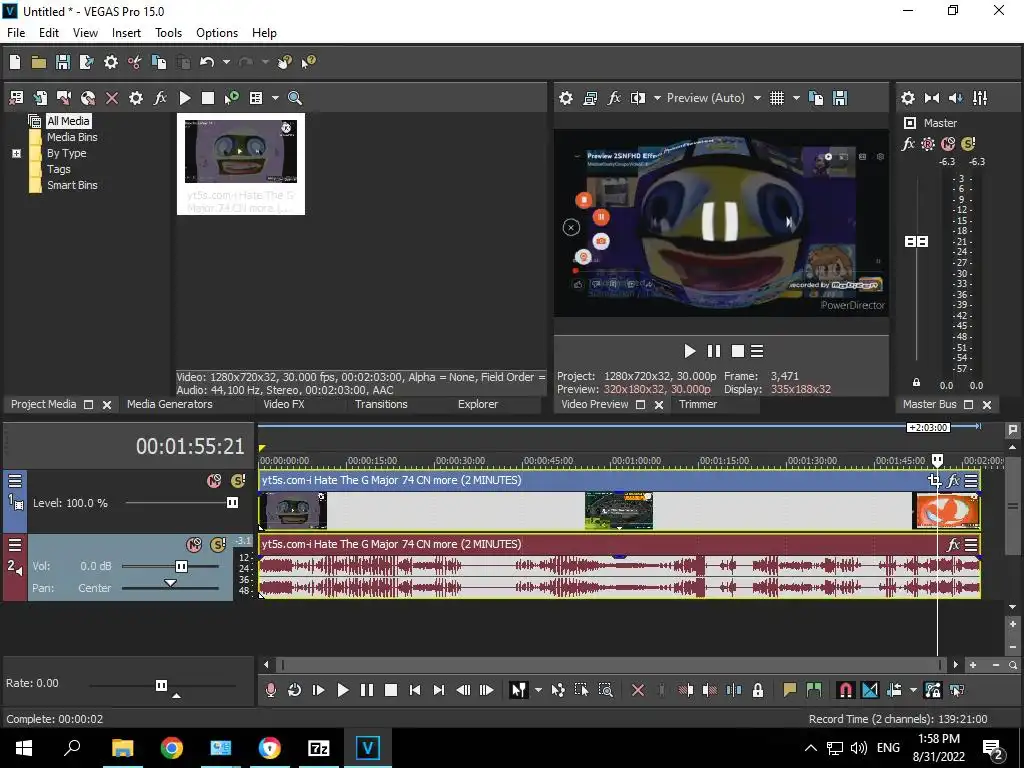Open the Insert menu
Image resolution: width=1024 pixels, height=768 pixels.
tap(126, 33)
